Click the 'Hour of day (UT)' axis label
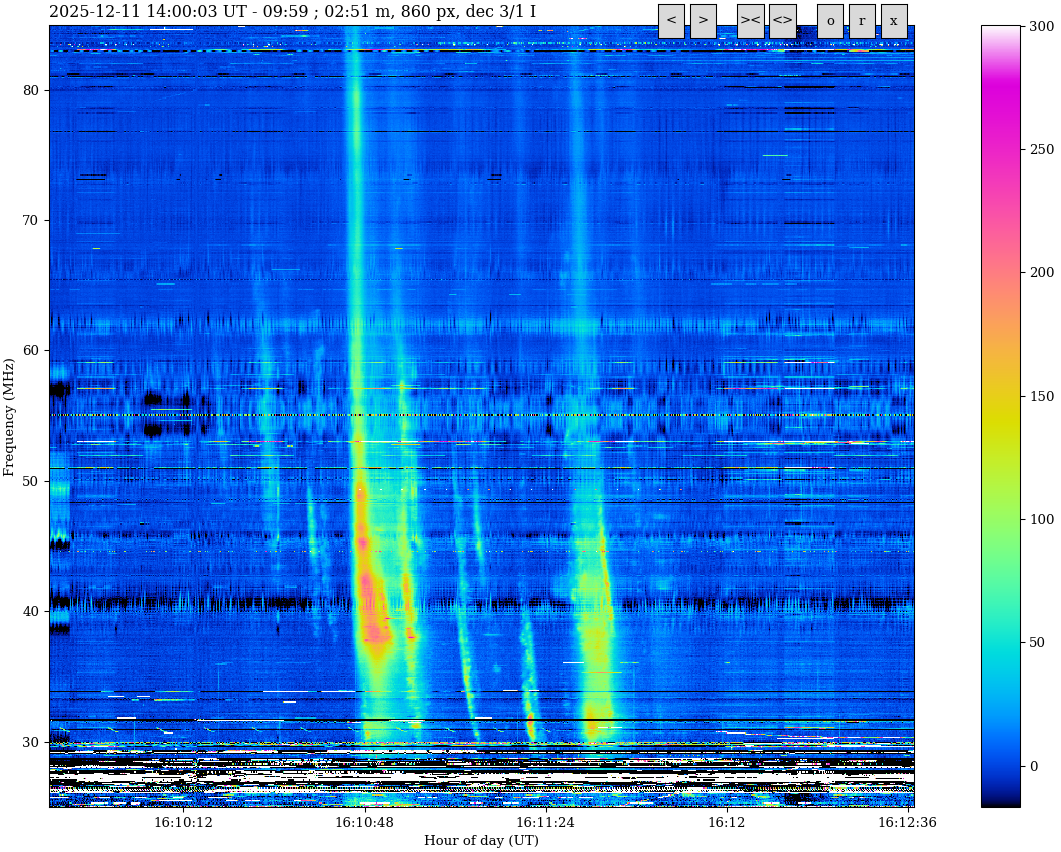This screenshot has height=852, width=1061. click(x=481, y=841)
